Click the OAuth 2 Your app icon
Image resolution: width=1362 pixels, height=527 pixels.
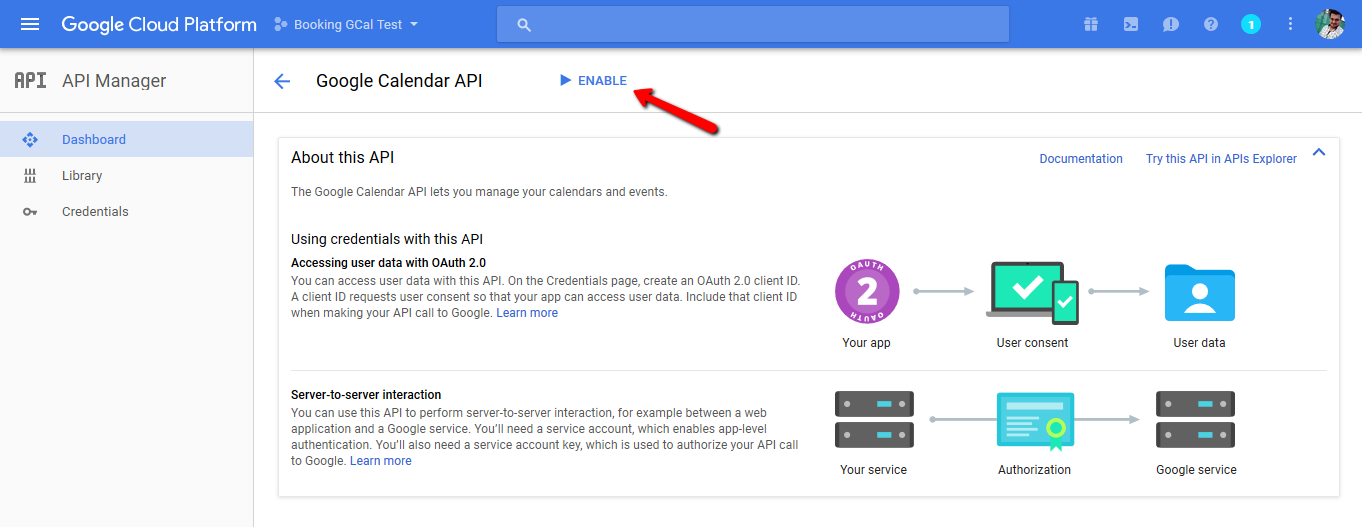(x=867, y=291)
